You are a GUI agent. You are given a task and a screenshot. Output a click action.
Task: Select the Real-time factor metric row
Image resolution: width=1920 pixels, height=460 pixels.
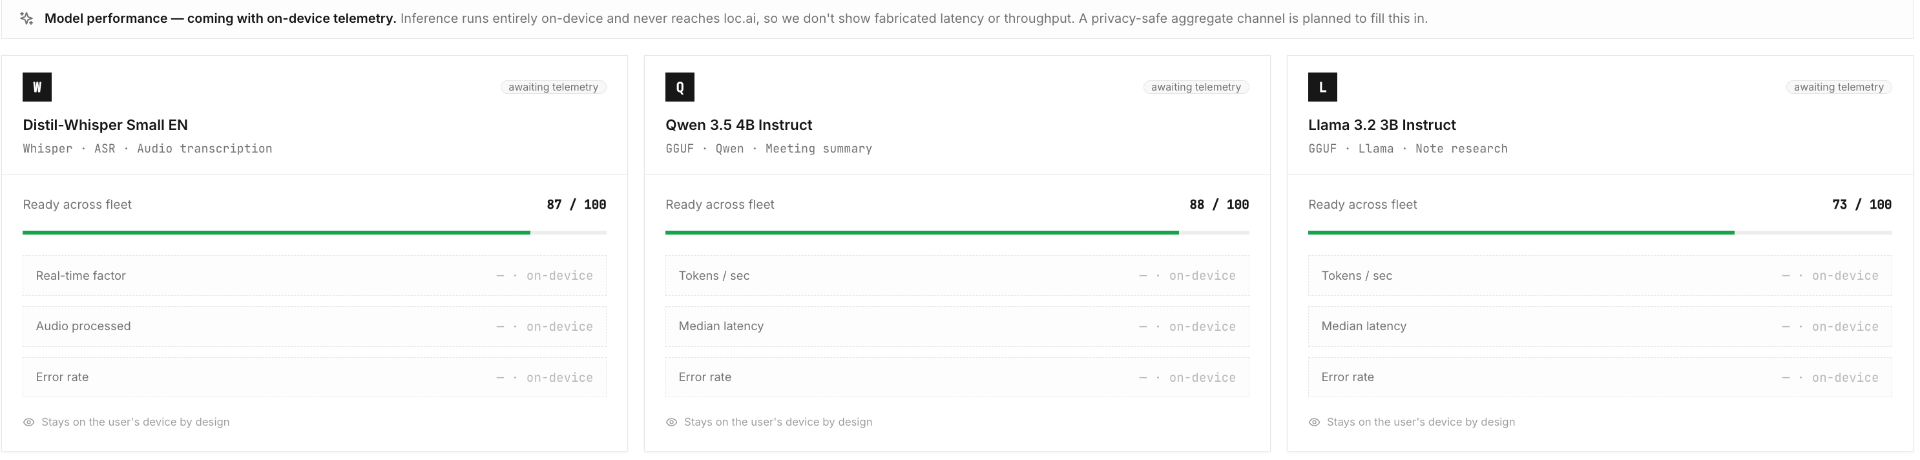(x=314, y=276)
